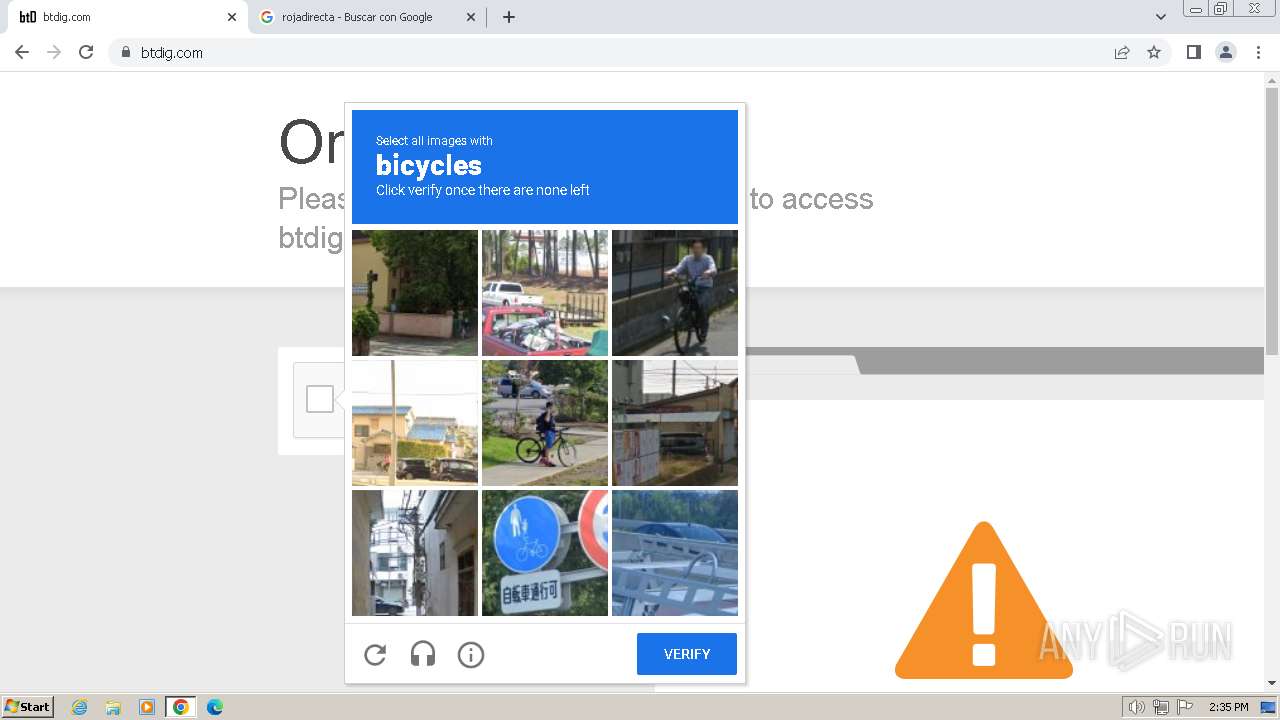The image size is (1280, 720).
Task: Toggle the browser side panel
Action: pyautogui.click(x=1193, y=52)
